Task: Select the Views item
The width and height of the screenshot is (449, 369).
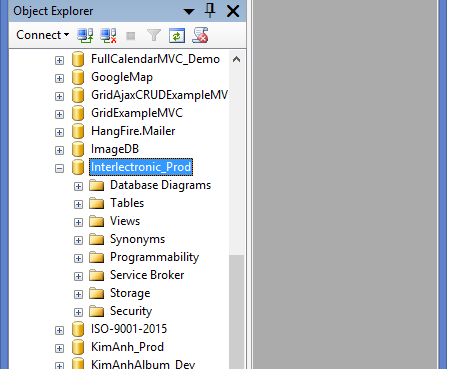Action: (125, 221)
